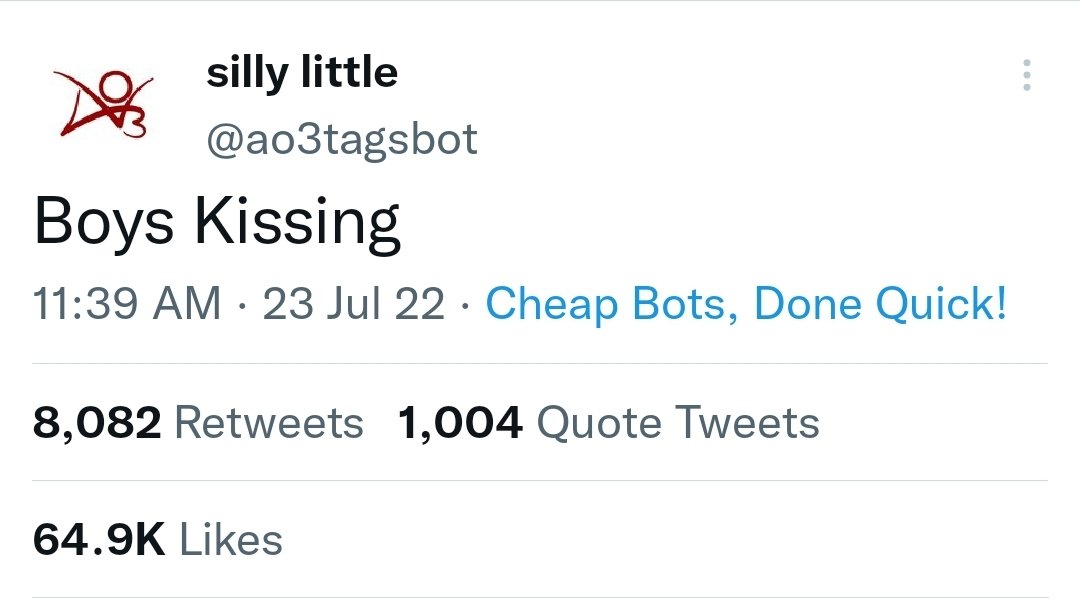The height and width of the screenshot is (604, 1080).
Task: Click the word 'Done' in source link
Action: [807, 303]
